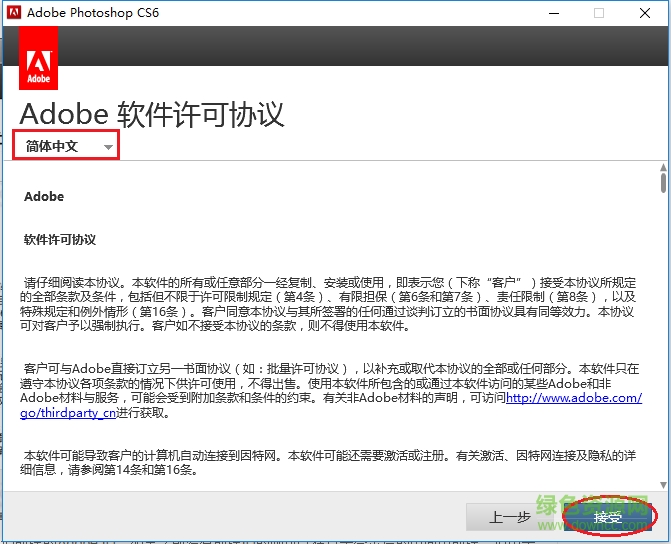Go back with the 上一步 button
671x544 pixels.
[509, 517]
